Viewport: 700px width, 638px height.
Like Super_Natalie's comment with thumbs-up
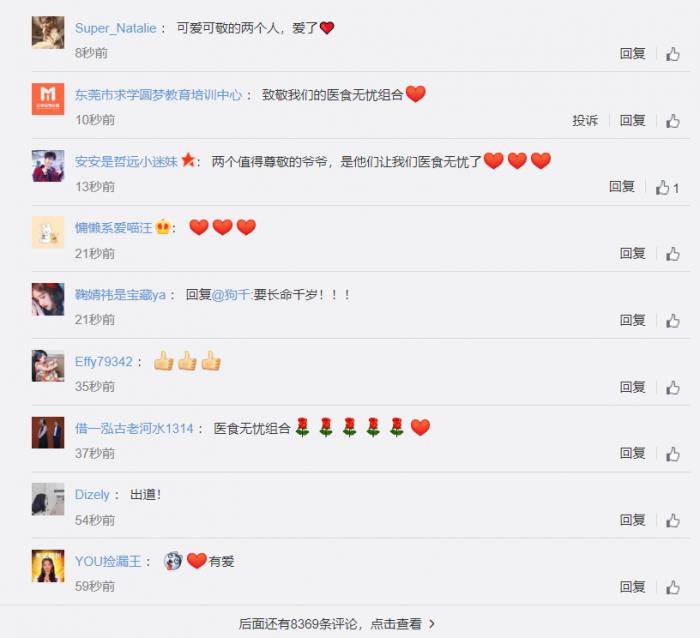[x=673, y=54]
